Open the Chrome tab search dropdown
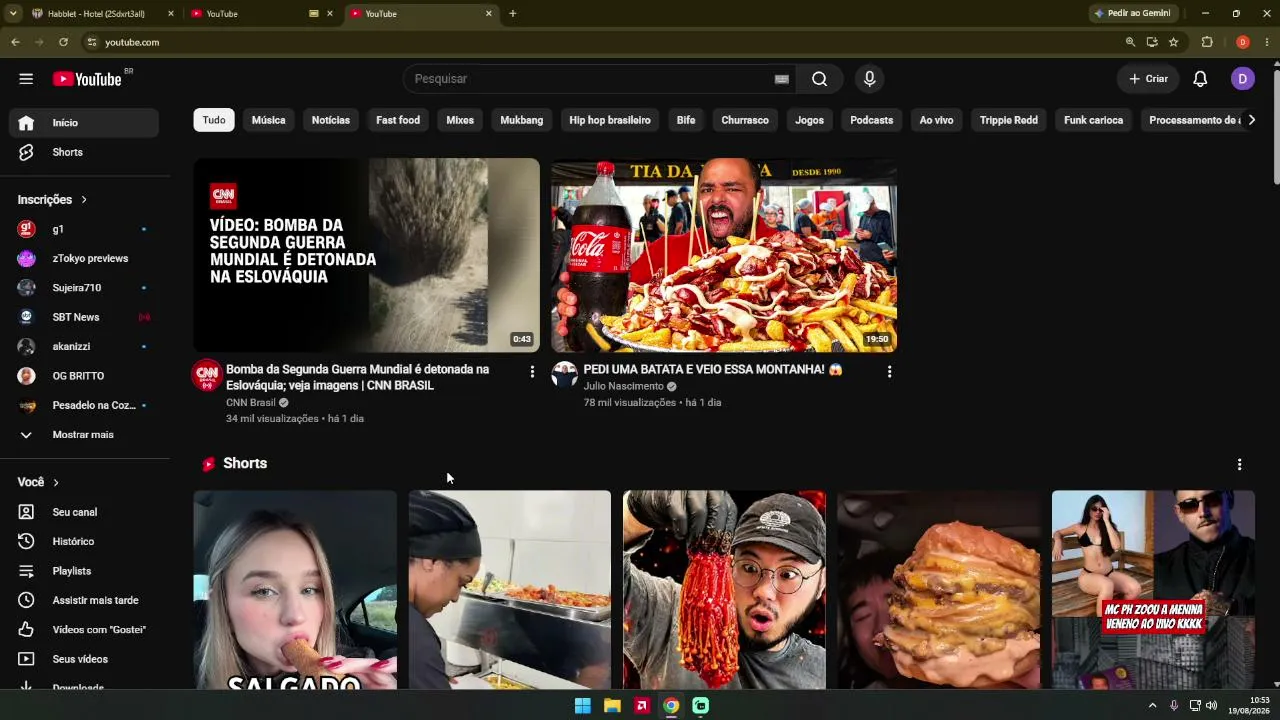 (13, 13)
